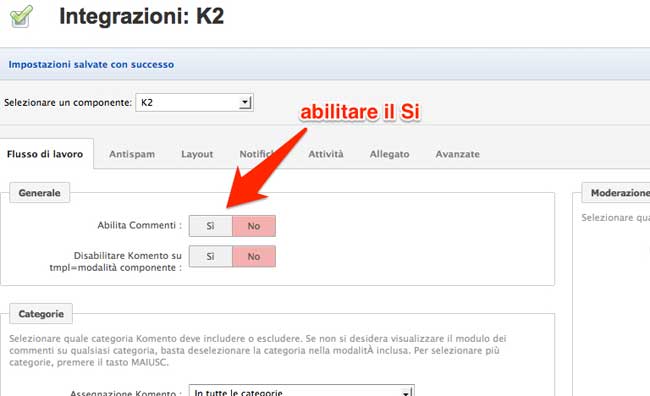Click the green checkmark Integrazioni icon
650x396 pixels.
[x=21, y=16]
